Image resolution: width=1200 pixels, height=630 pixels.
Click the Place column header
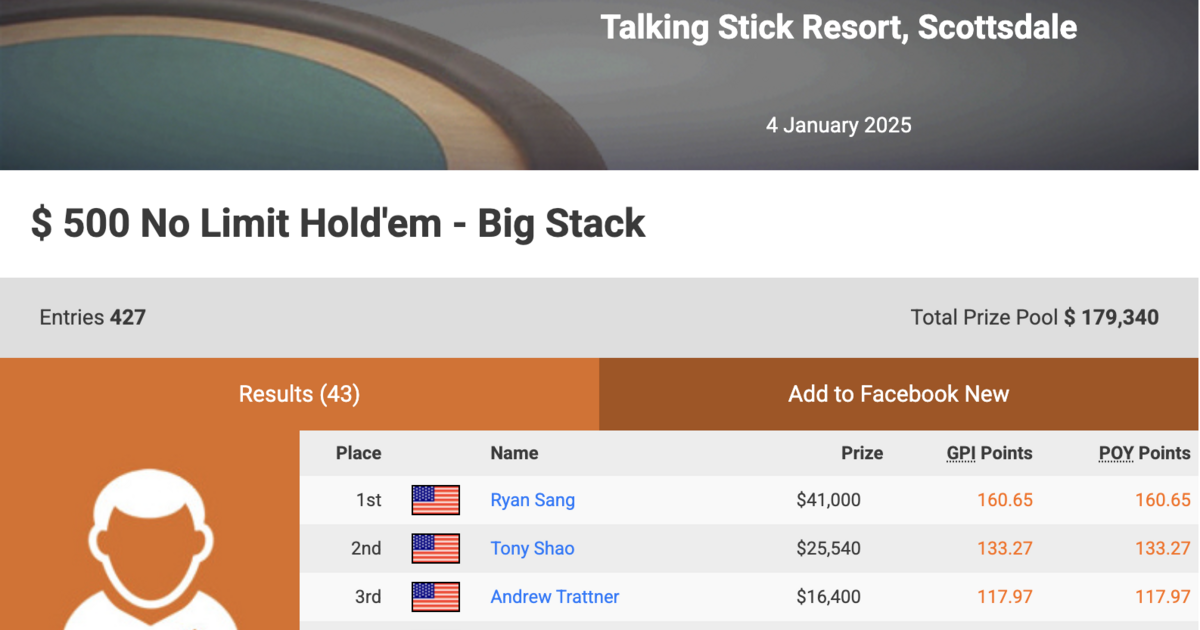tap(358, 453)
